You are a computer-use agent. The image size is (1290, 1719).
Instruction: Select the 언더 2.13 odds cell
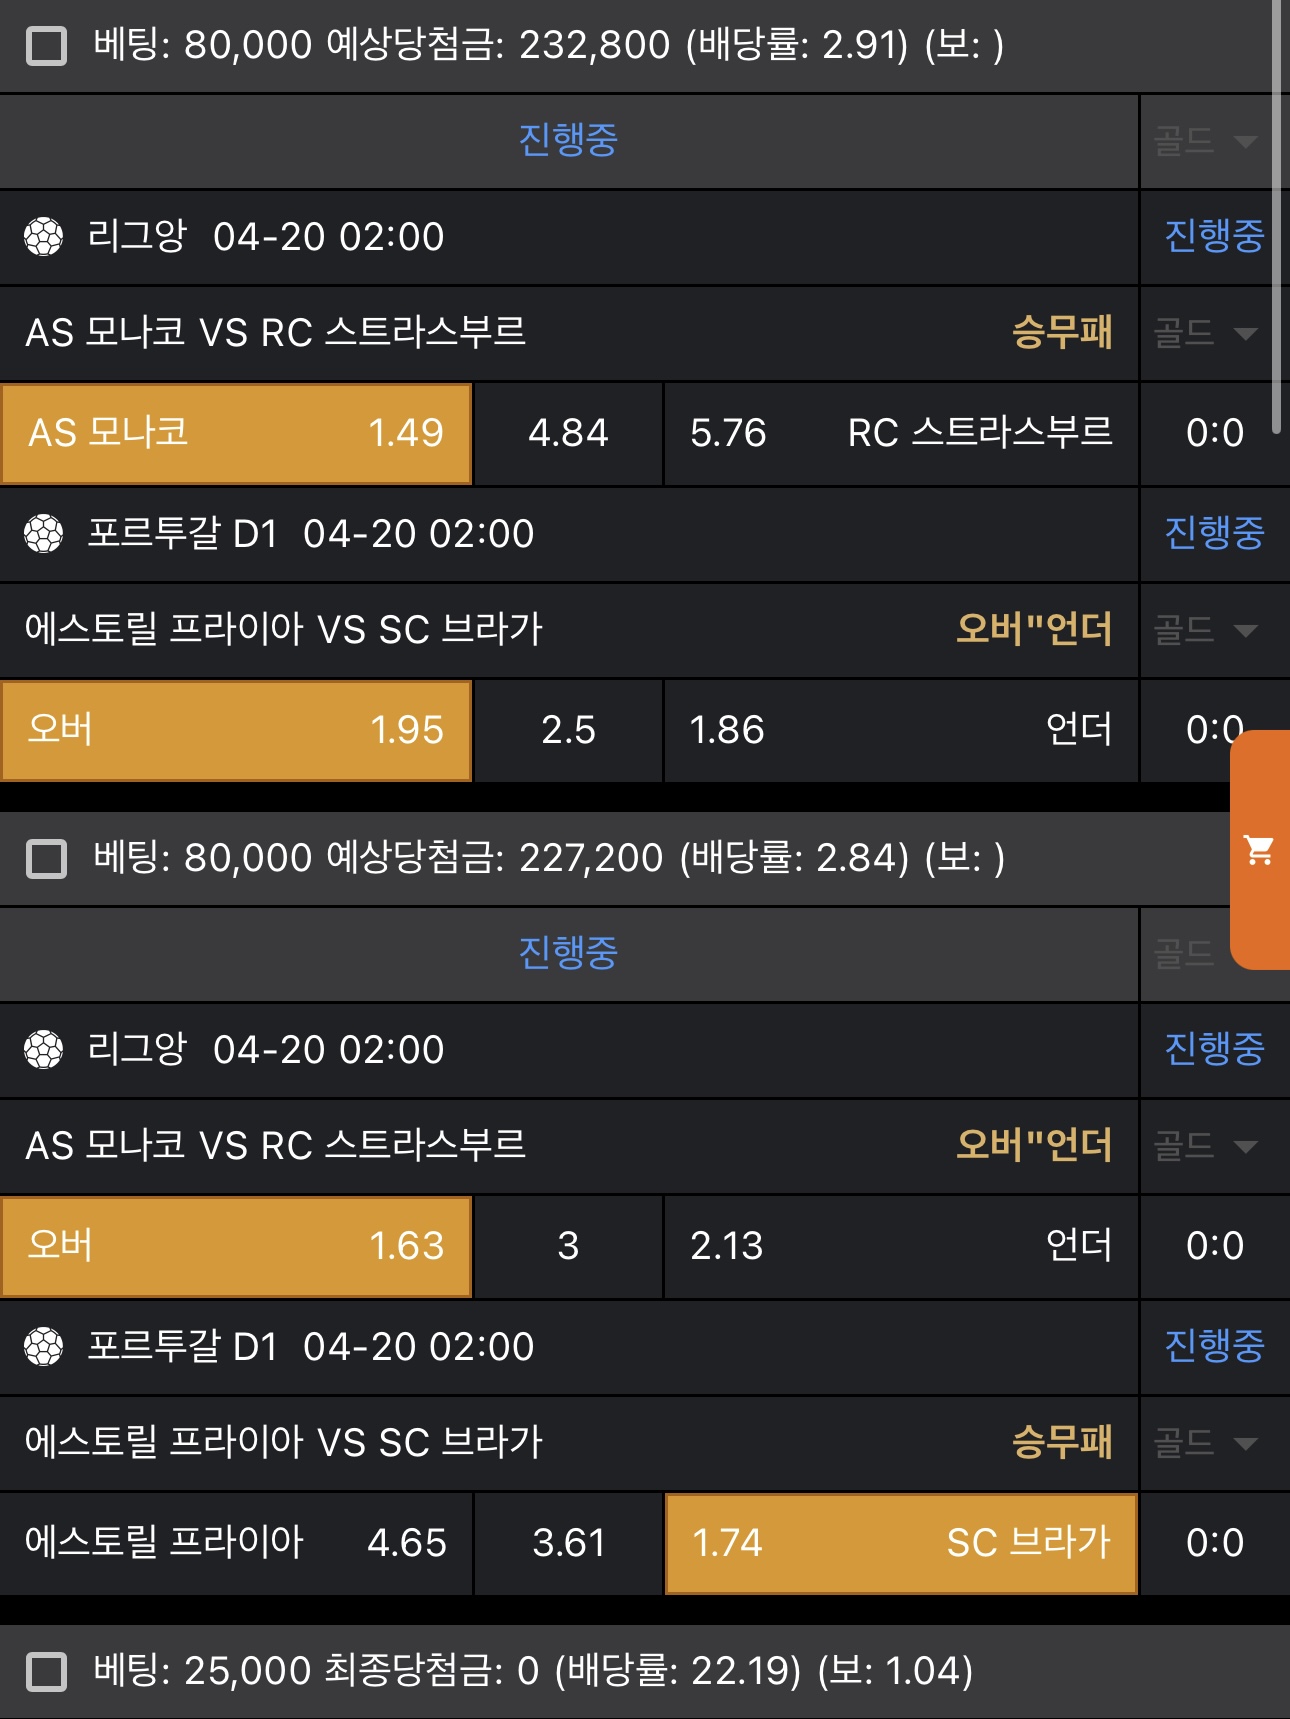click(x=901, y=1247)
